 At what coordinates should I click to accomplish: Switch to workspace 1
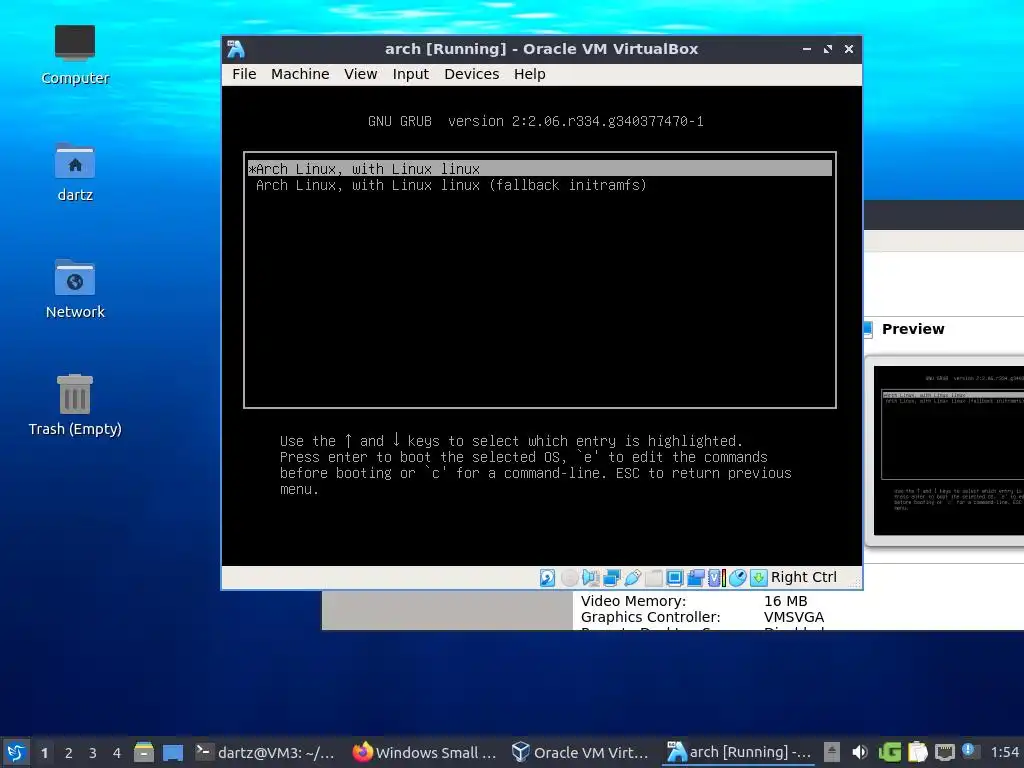coord(44,753)
